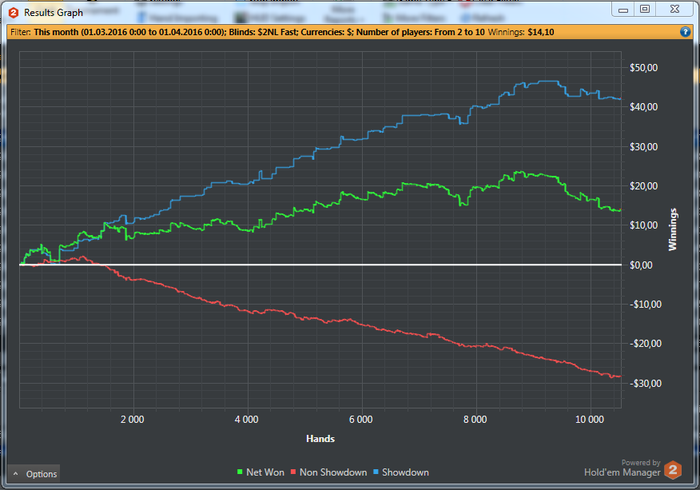This screenshot has width=700, height=490.
Task: Click the $0,00 axis label
Action: tap(641, 265)
